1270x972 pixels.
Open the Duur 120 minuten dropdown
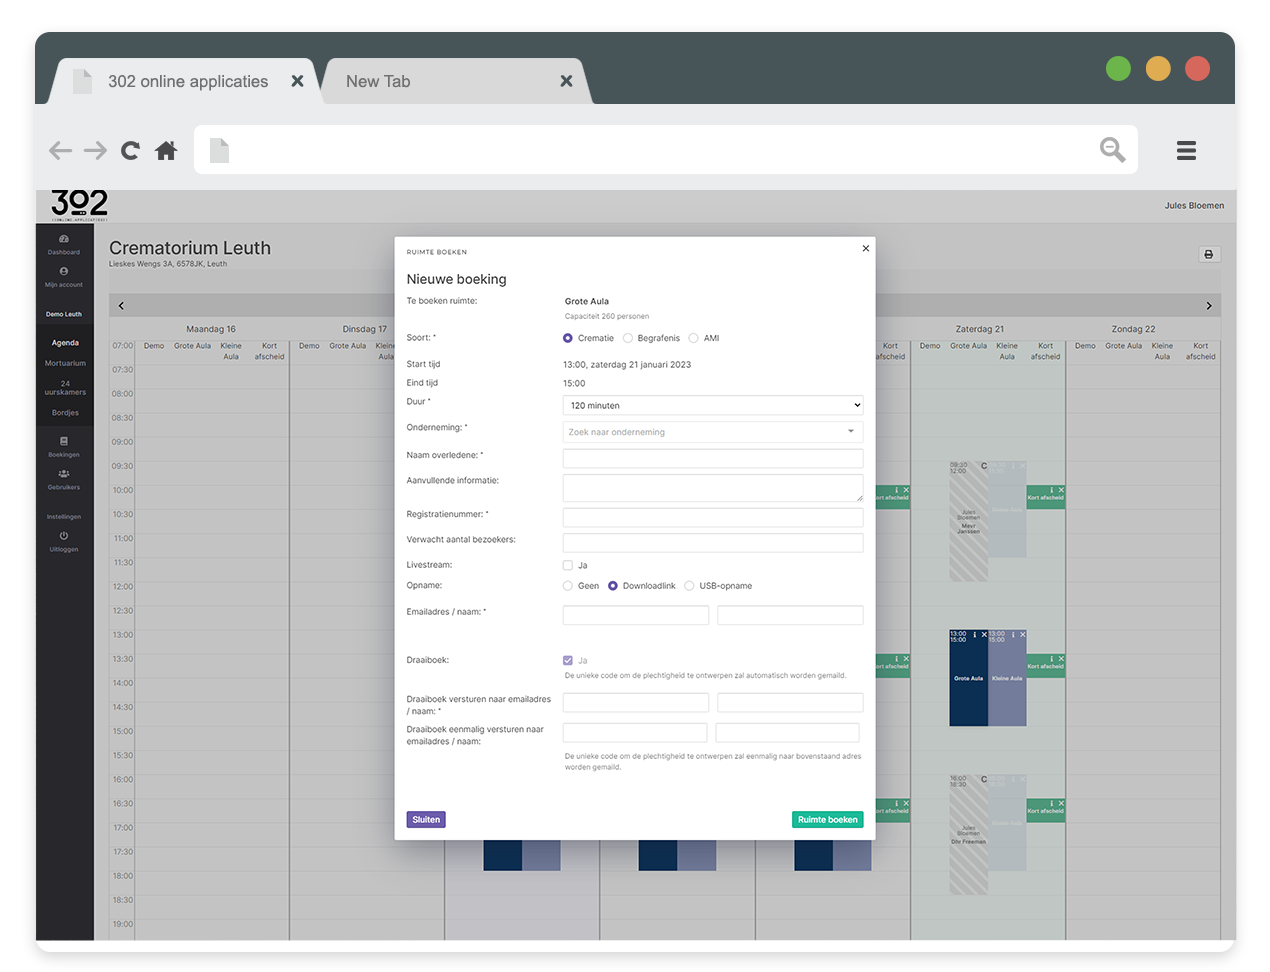tap(712, 406)
